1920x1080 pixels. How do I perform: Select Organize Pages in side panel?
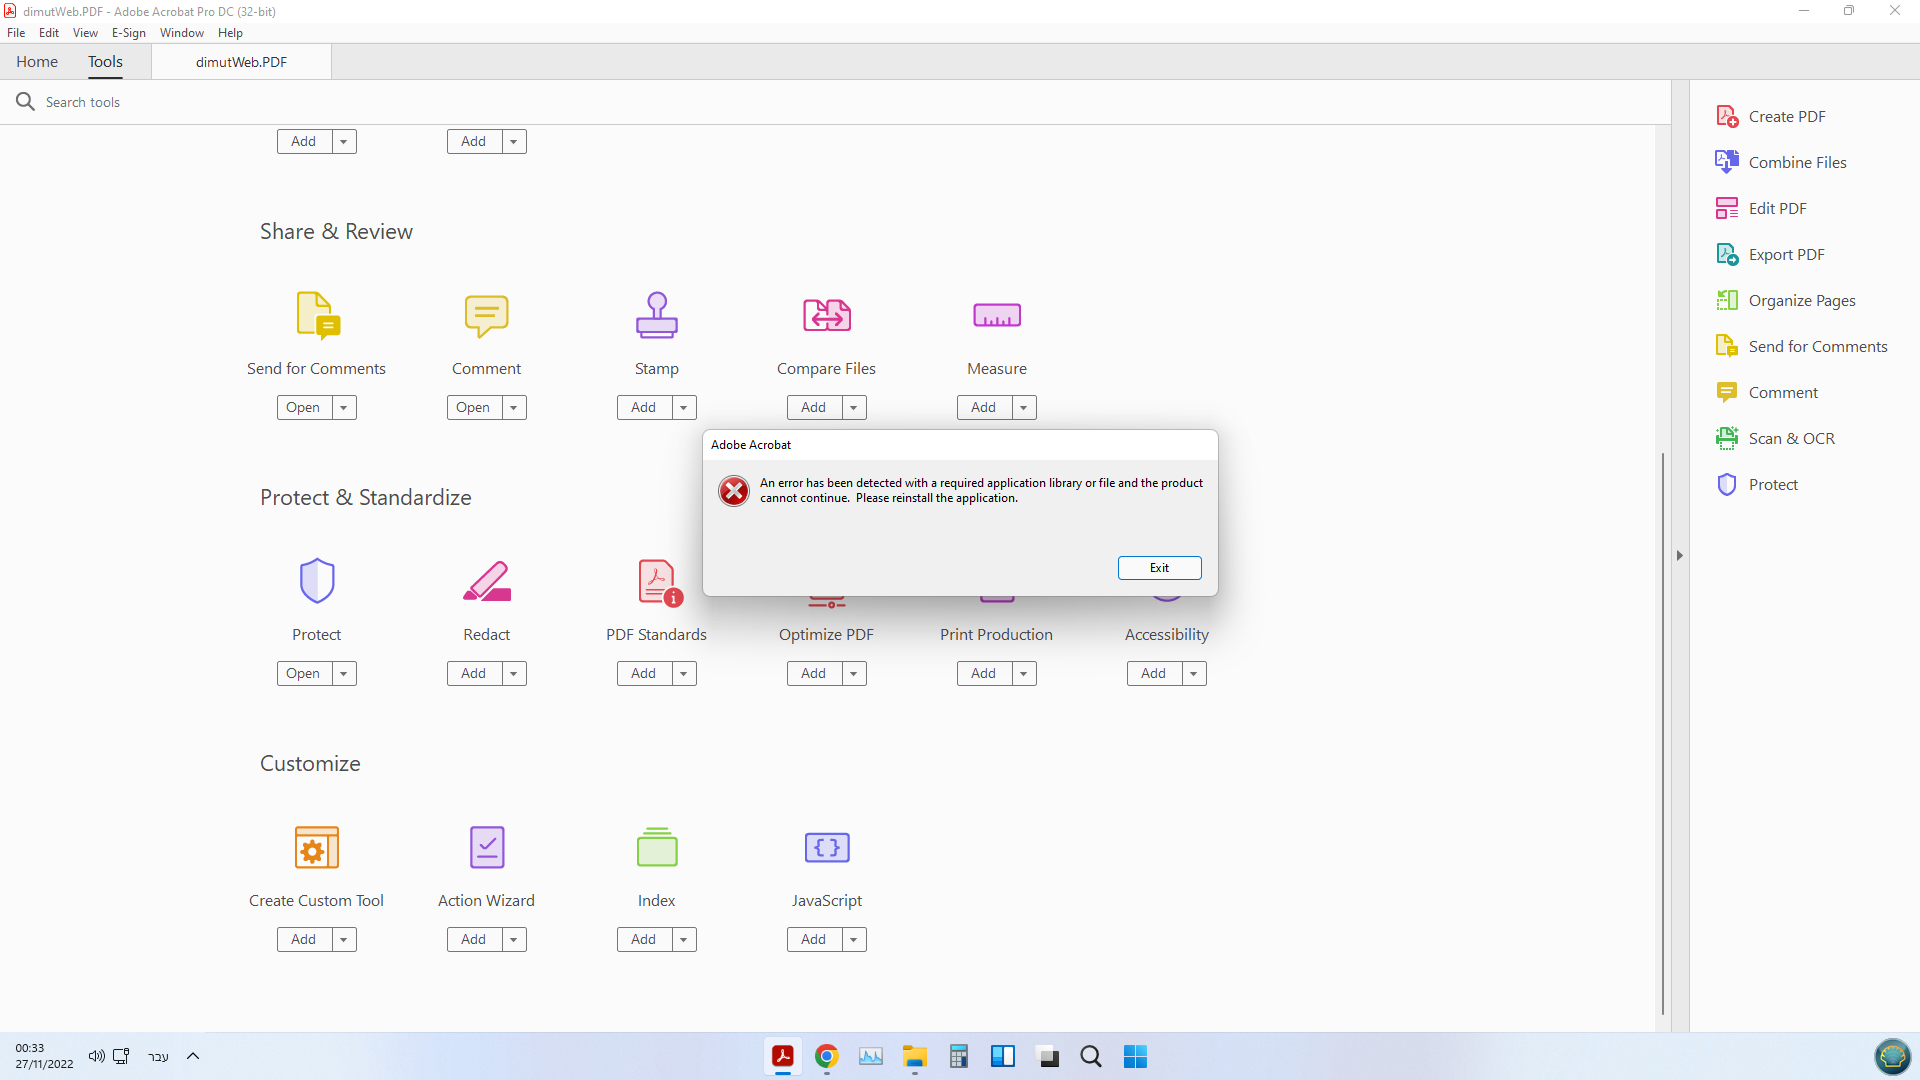[1801, 300]
